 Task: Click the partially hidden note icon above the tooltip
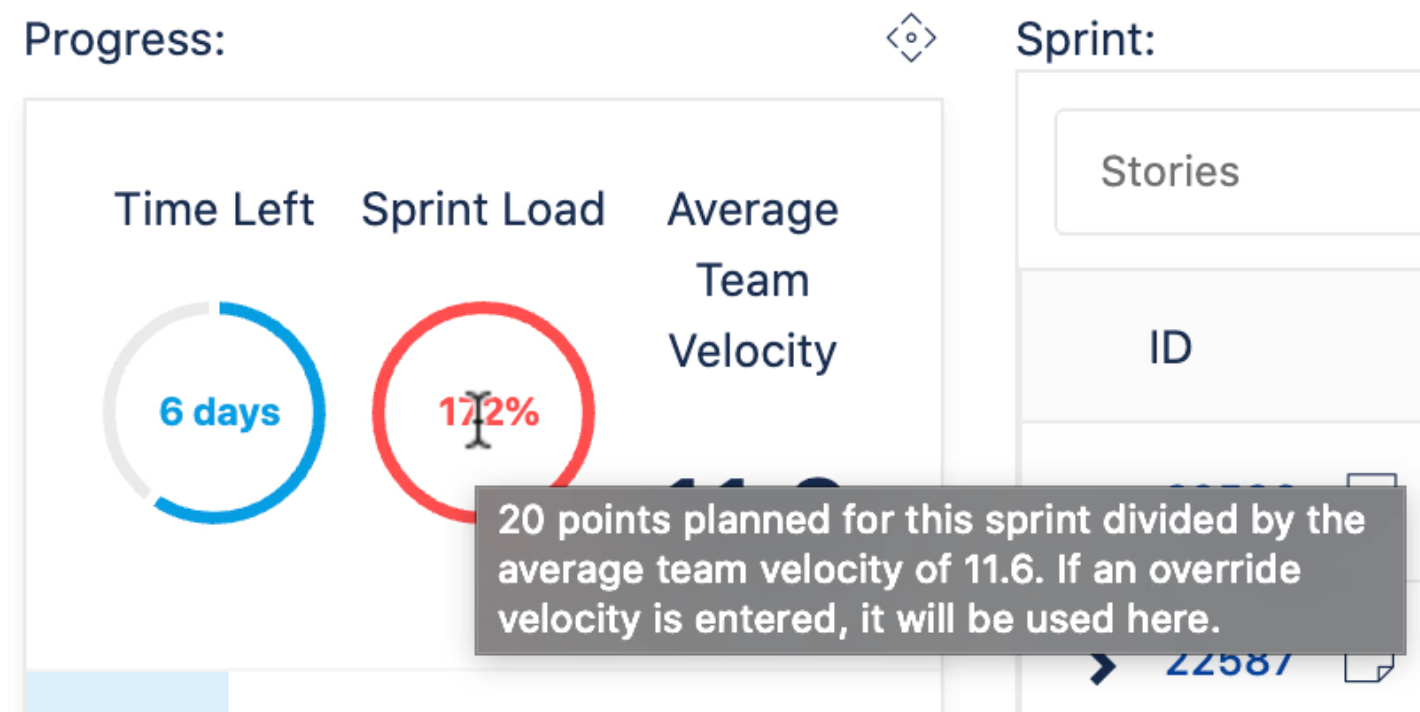click(x=1372, y=479)
